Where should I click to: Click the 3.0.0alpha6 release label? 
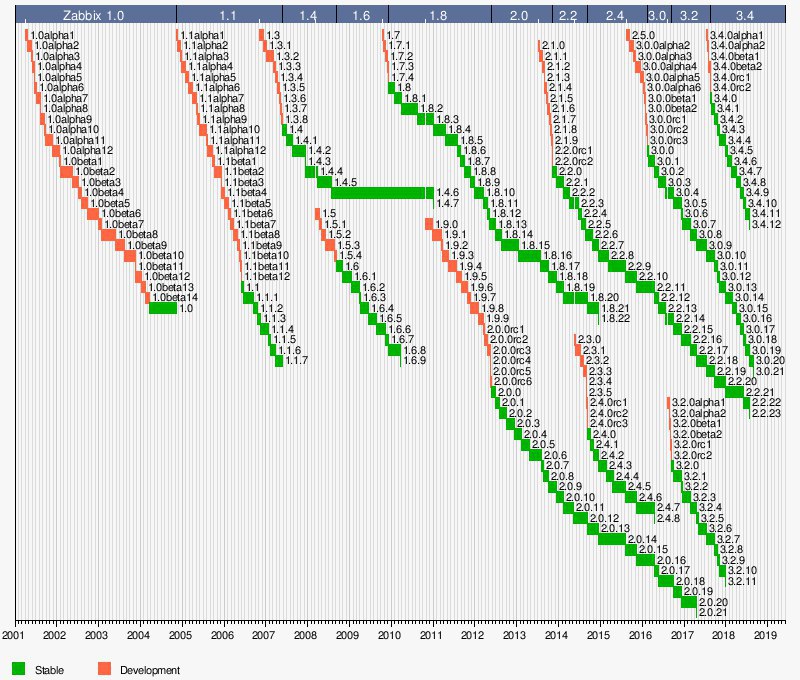[x=674, y=88]
